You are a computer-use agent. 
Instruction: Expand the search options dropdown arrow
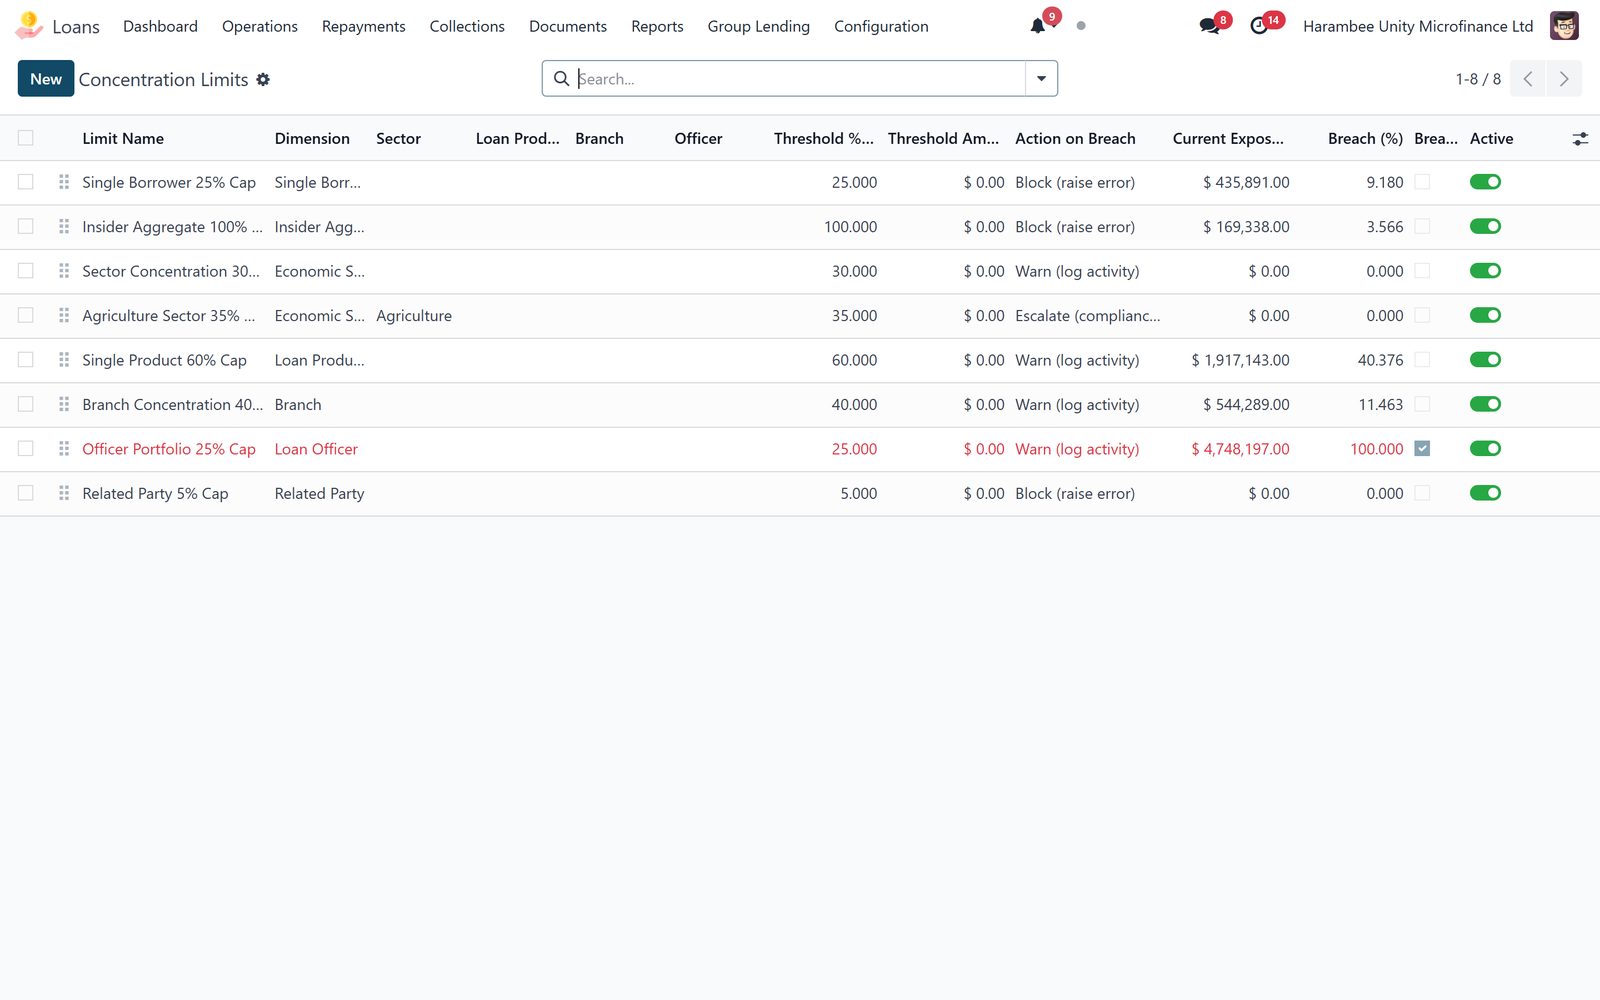pos(1041,79)
